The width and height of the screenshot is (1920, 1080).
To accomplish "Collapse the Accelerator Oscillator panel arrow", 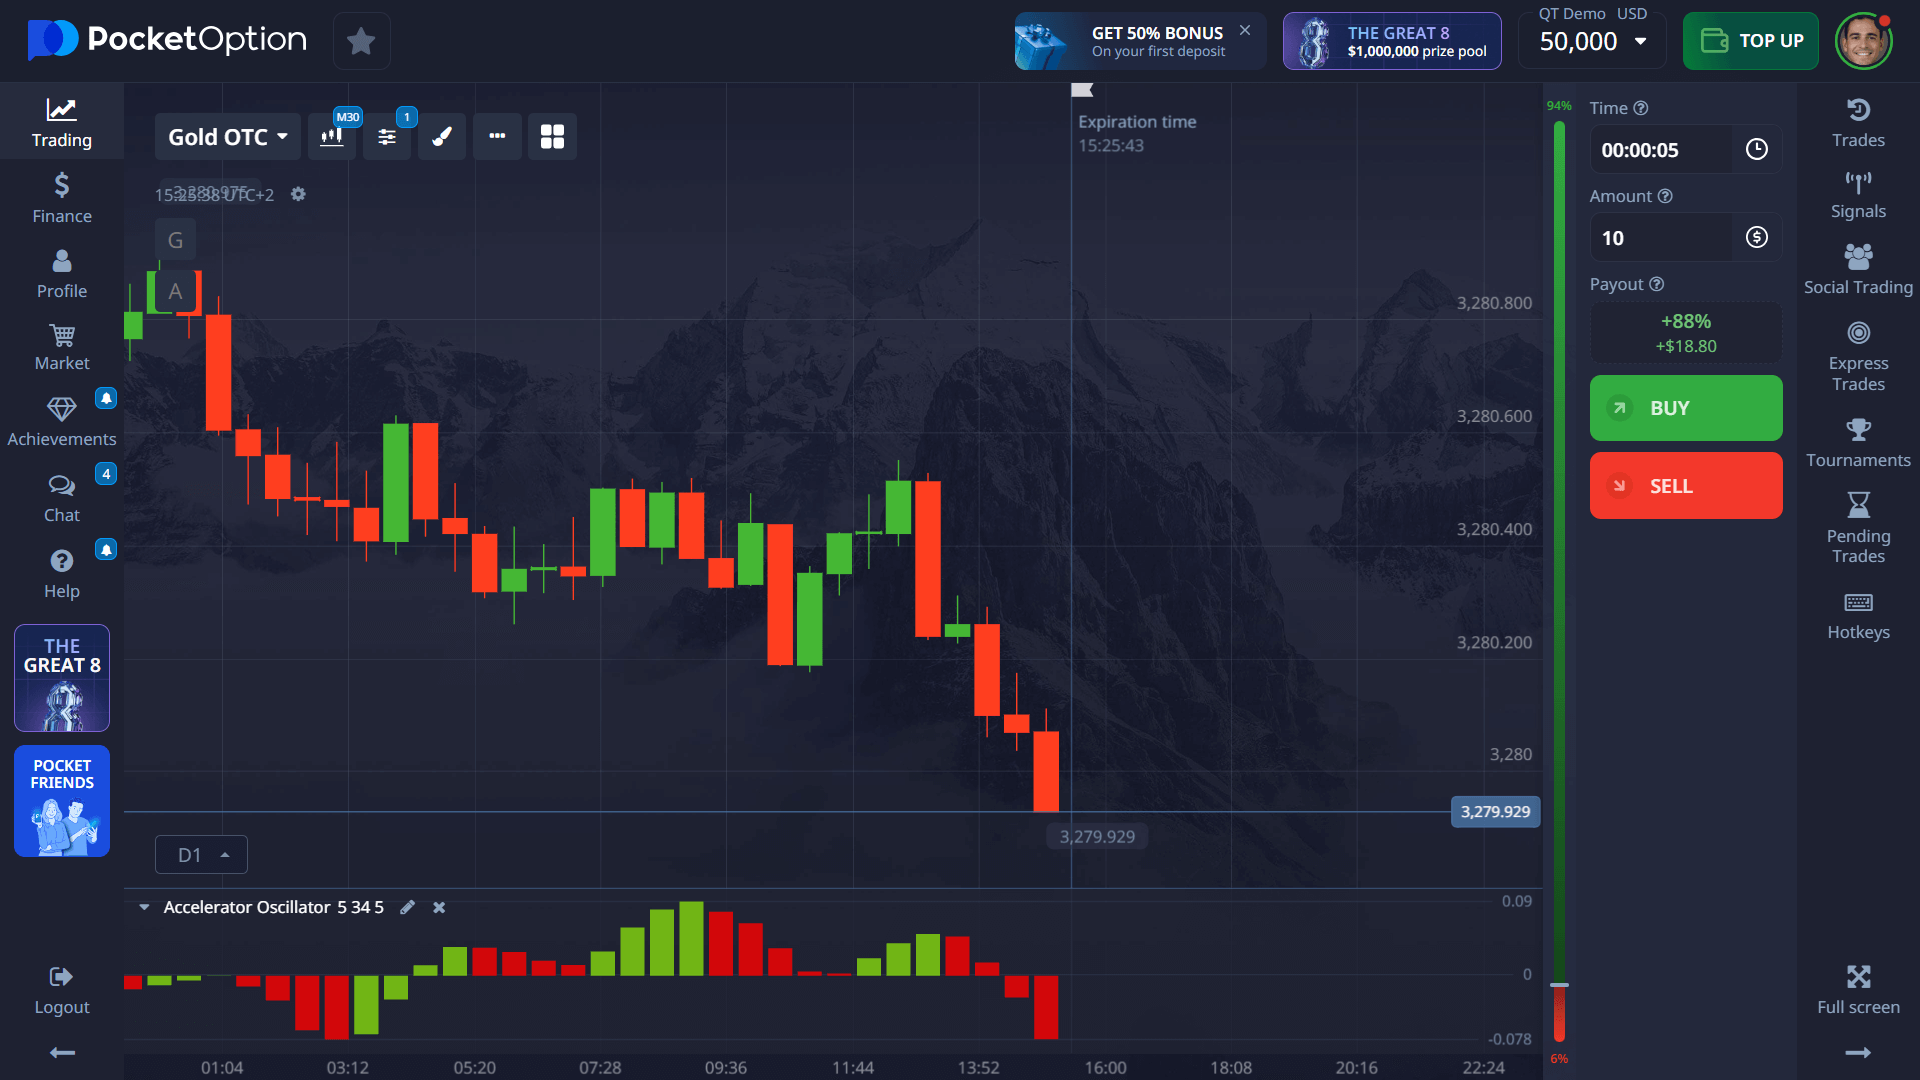I will tap(144, 907).
